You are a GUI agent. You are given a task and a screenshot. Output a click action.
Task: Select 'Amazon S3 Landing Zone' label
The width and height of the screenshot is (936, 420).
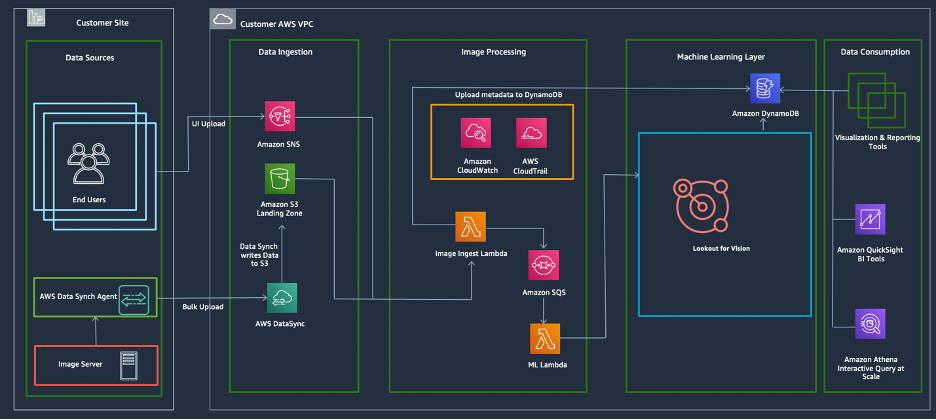point(281,209)
